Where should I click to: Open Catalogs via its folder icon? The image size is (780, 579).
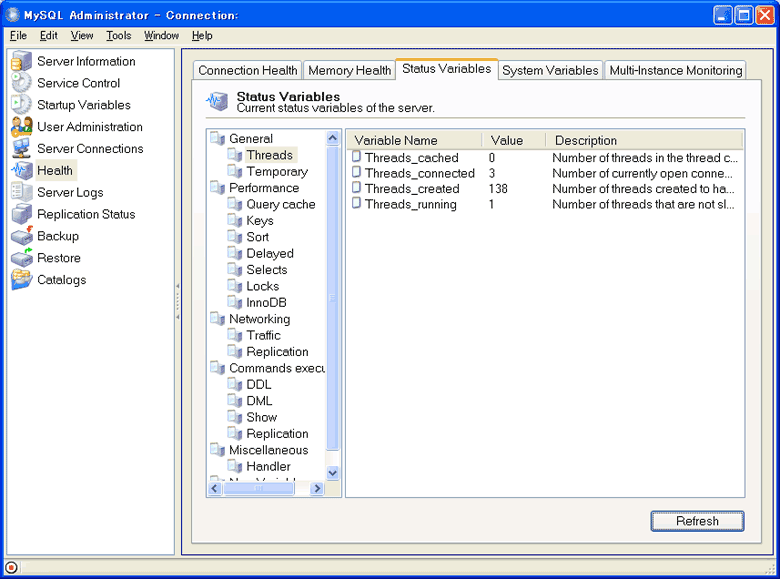[x=21, y=280]
